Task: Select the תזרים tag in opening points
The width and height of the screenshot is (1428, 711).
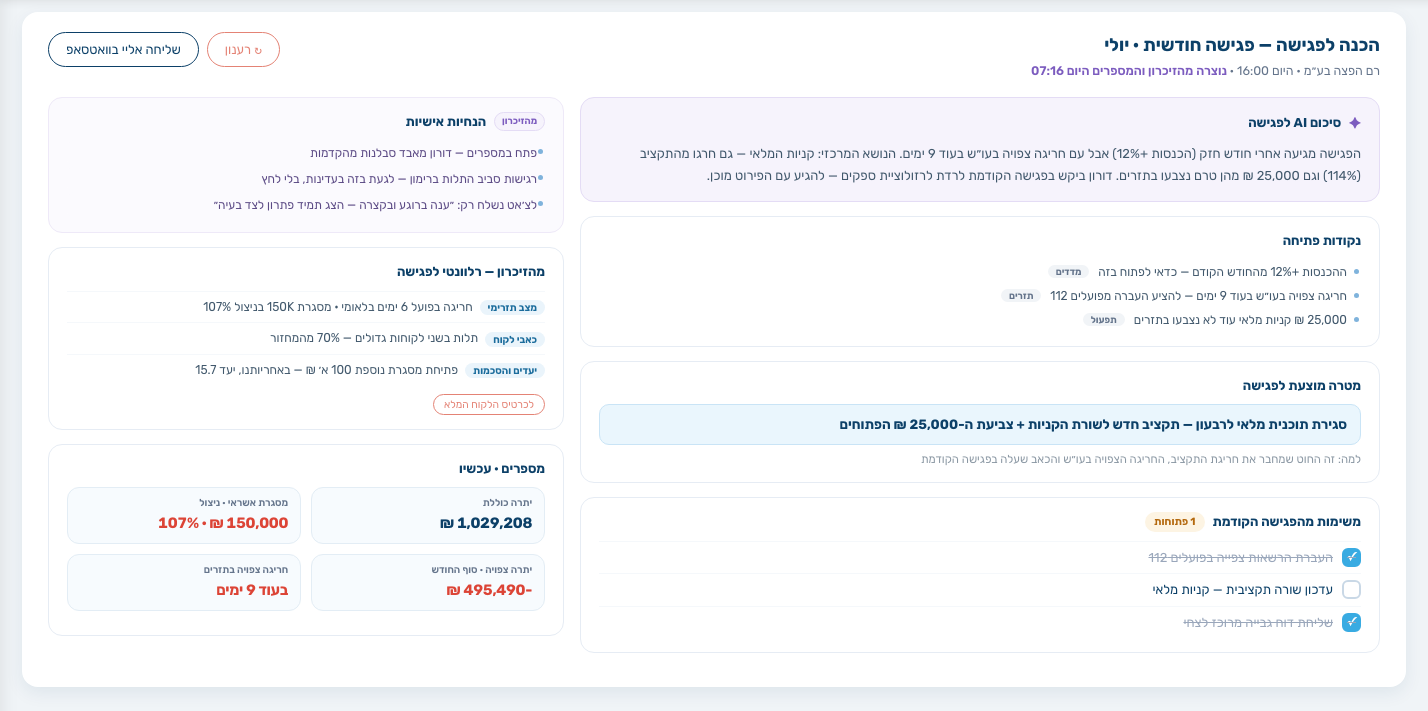Action: [x=1021, y=296]
